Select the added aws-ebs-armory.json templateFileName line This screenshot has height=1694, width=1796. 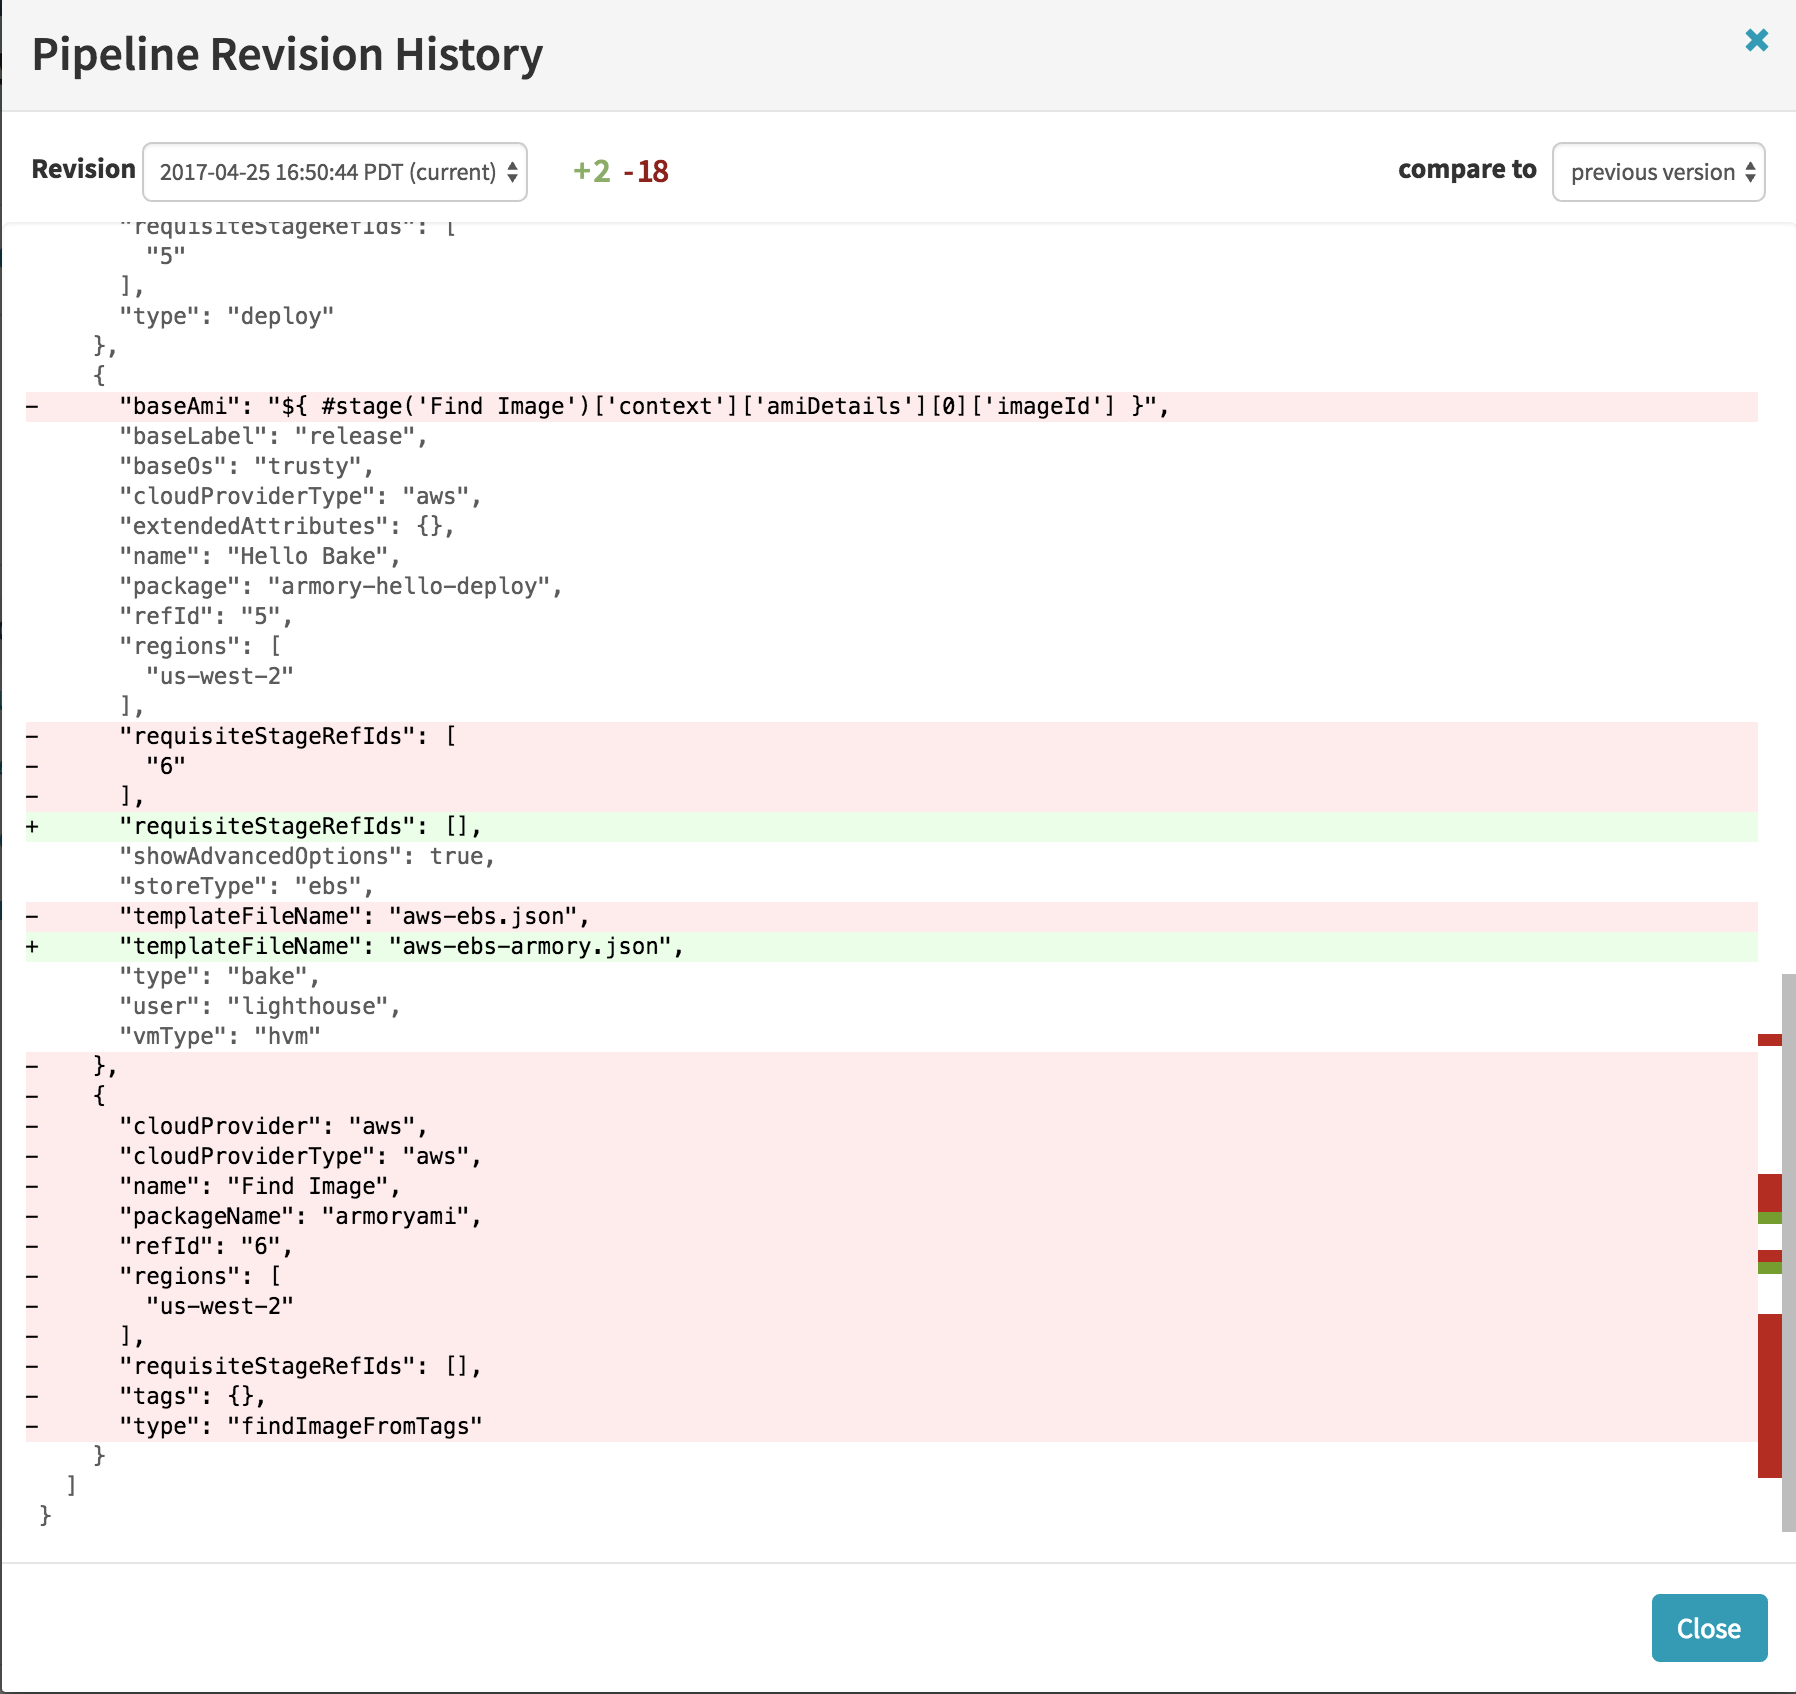401,947
